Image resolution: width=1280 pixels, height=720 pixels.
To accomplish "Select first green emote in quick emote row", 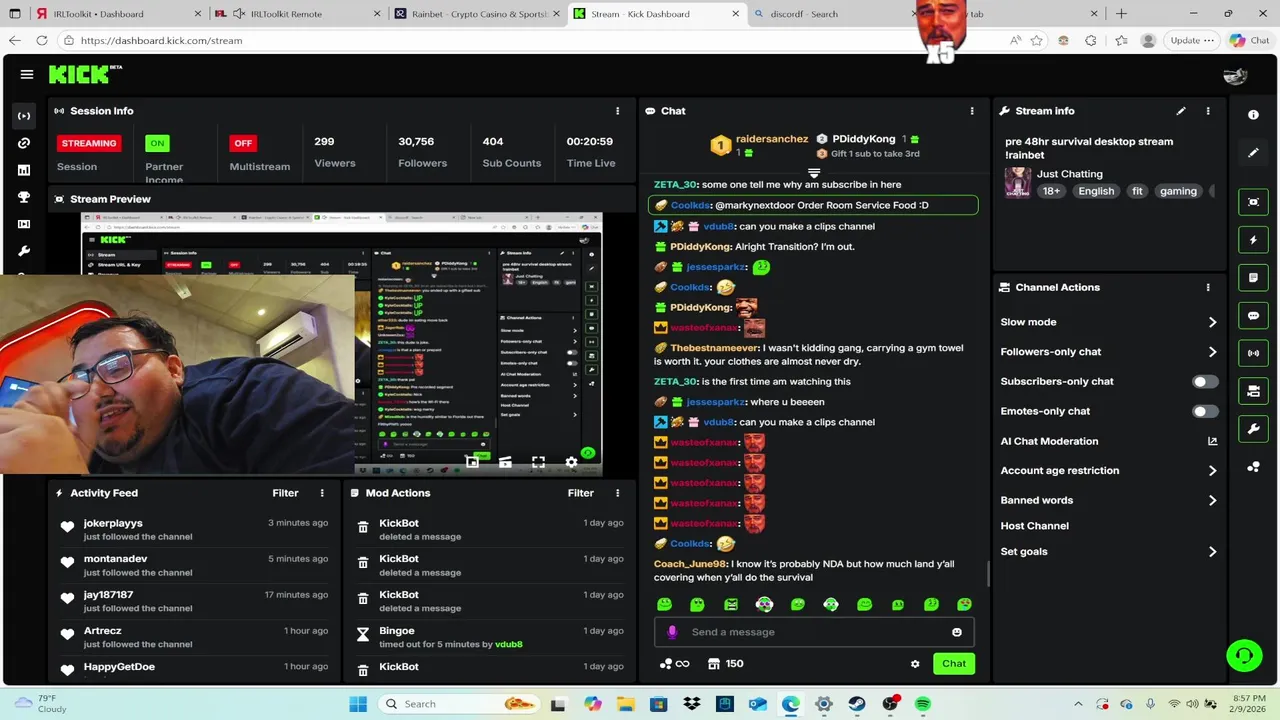I will [x=664, y=605].
